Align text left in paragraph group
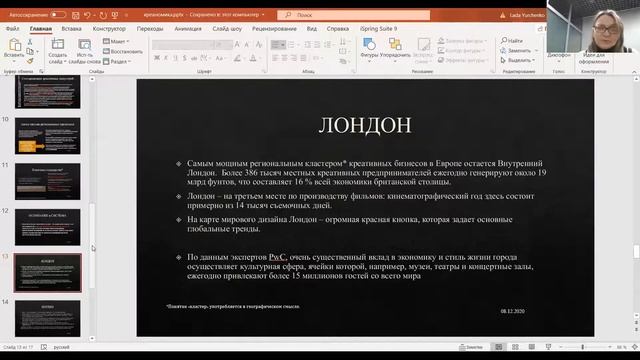640x360 pixels. pyautogui.click(x=275, y=58)
